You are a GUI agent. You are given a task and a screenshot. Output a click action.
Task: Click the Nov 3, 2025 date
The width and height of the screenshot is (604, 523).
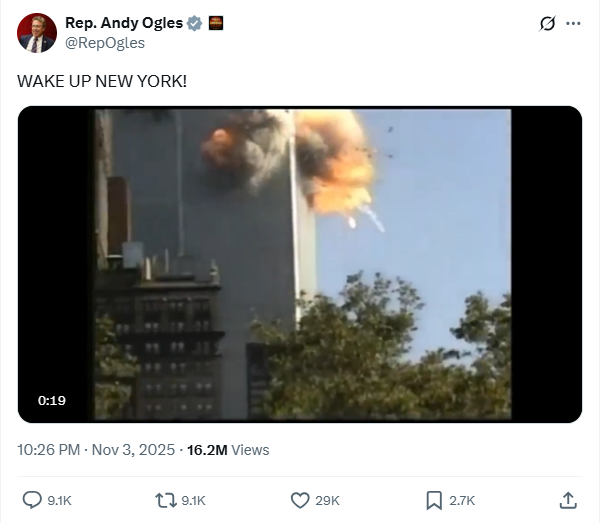tap(133, 450)
